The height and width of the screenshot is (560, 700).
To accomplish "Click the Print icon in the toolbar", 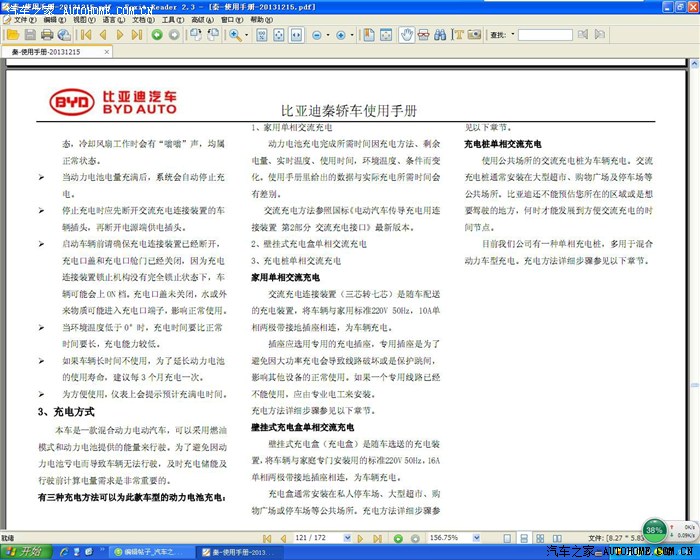I will [45, 35].
